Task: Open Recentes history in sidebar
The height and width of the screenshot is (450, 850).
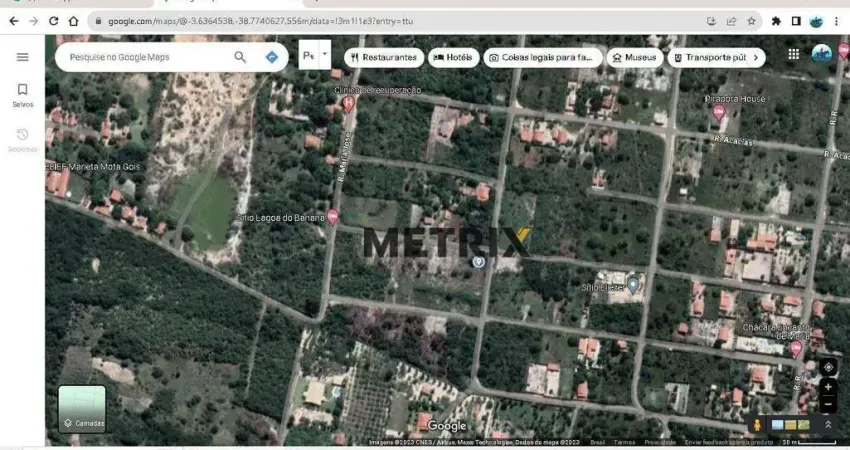Action: [x=22, y=139]
